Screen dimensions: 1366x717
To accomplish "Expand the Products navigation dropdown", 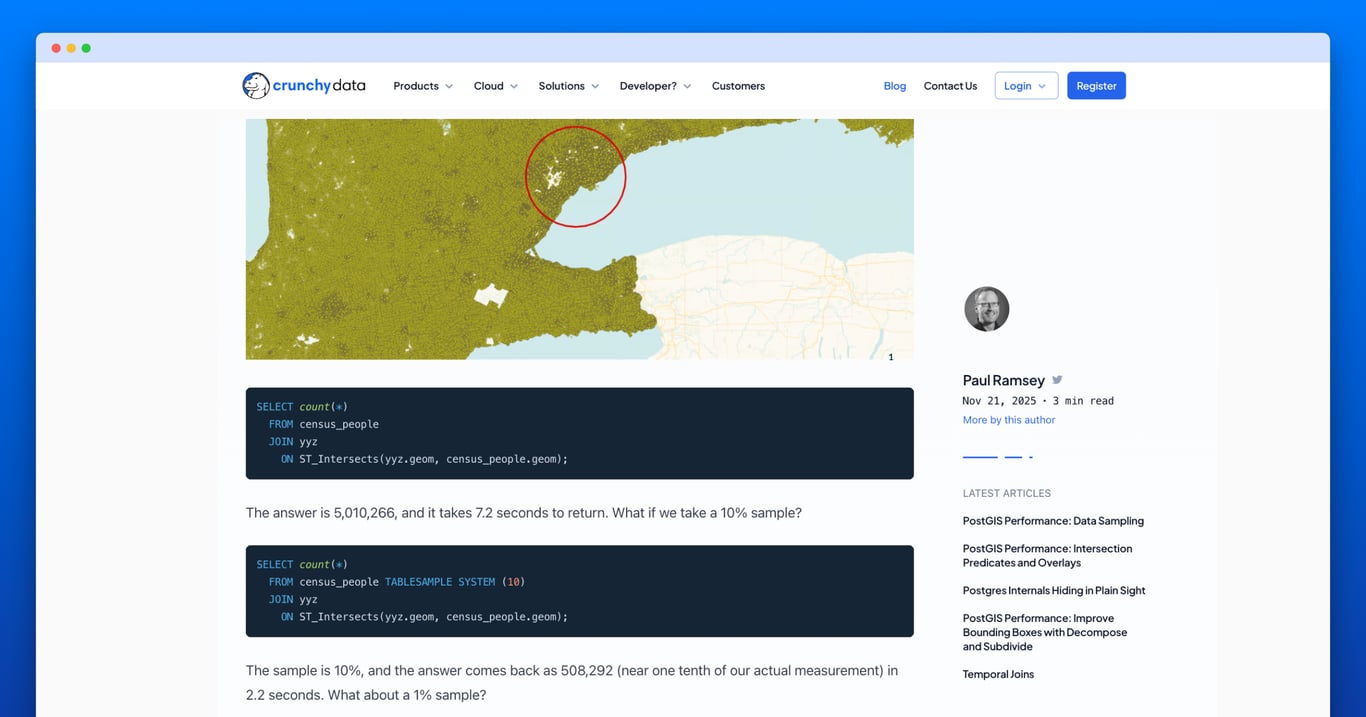I will pyautogui.click(x=422, y=86).
